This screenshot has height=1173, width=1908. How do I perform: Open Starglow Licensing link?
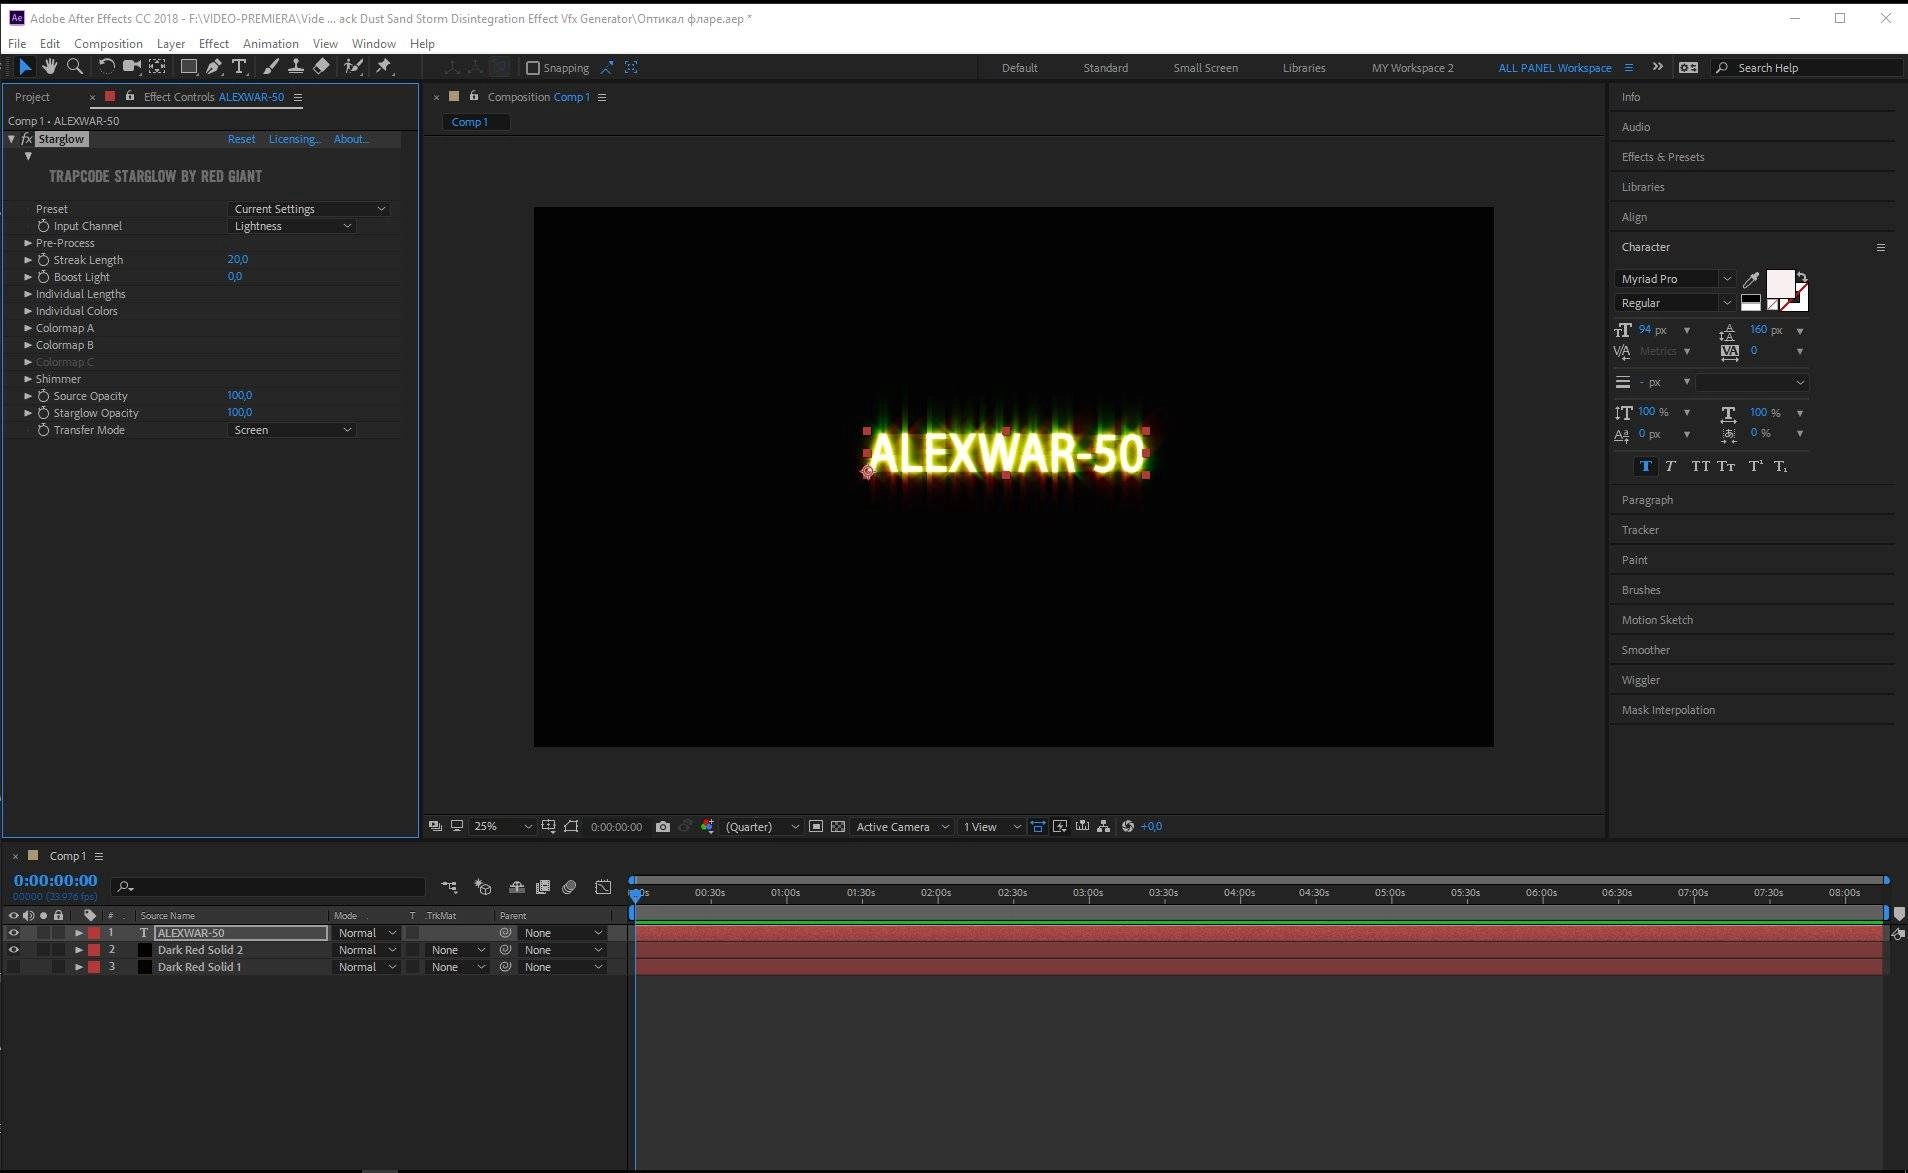294,139
